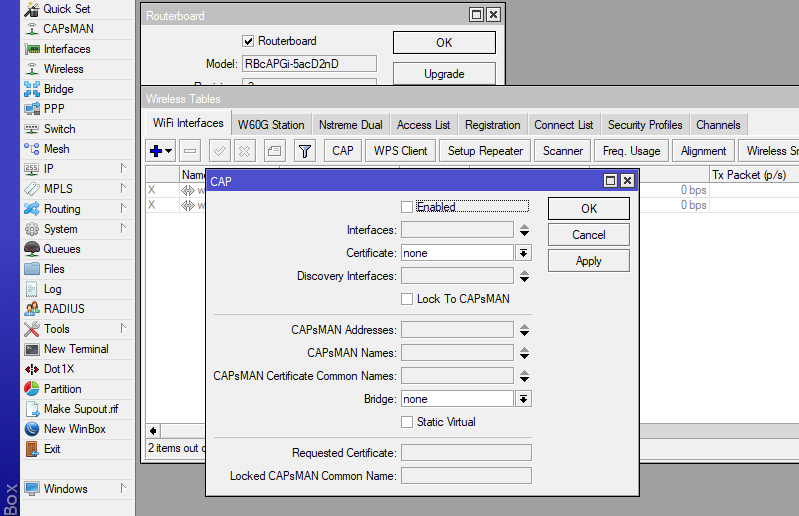Click the Setup Repeater button
The height and width of the screenshot is (516, 799).
485,151
